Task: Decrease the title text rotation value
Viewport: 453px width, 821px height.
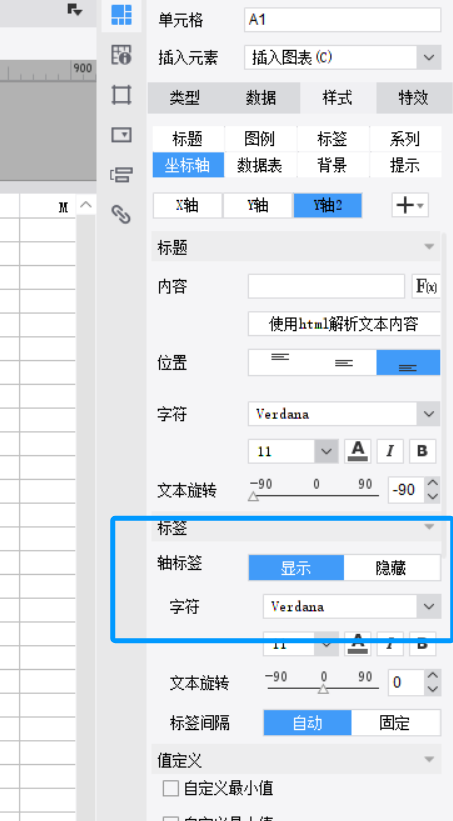Action: [x=433, y=497]
